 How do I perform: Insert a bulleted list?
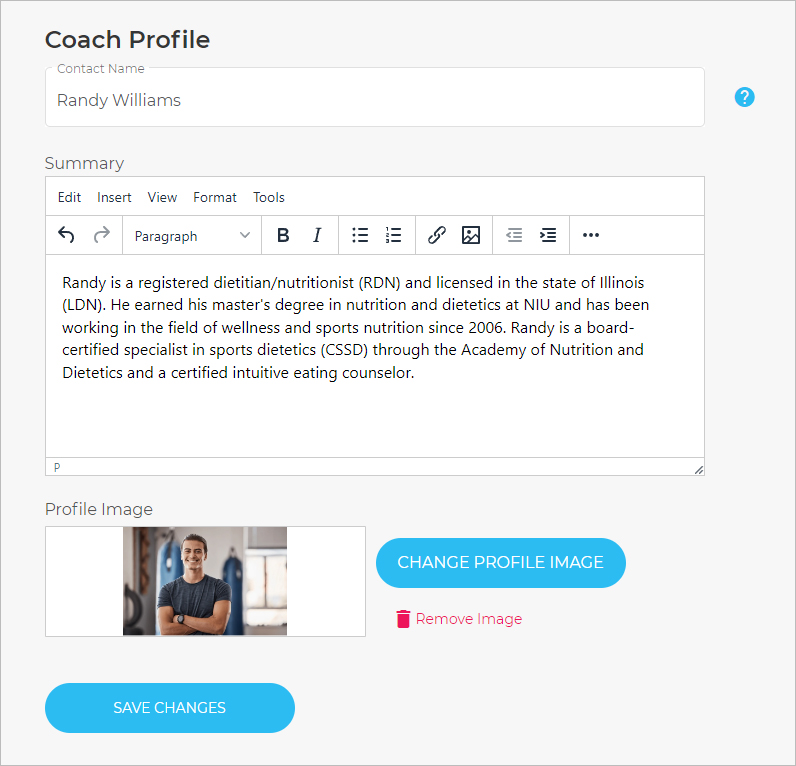[360, 235]
